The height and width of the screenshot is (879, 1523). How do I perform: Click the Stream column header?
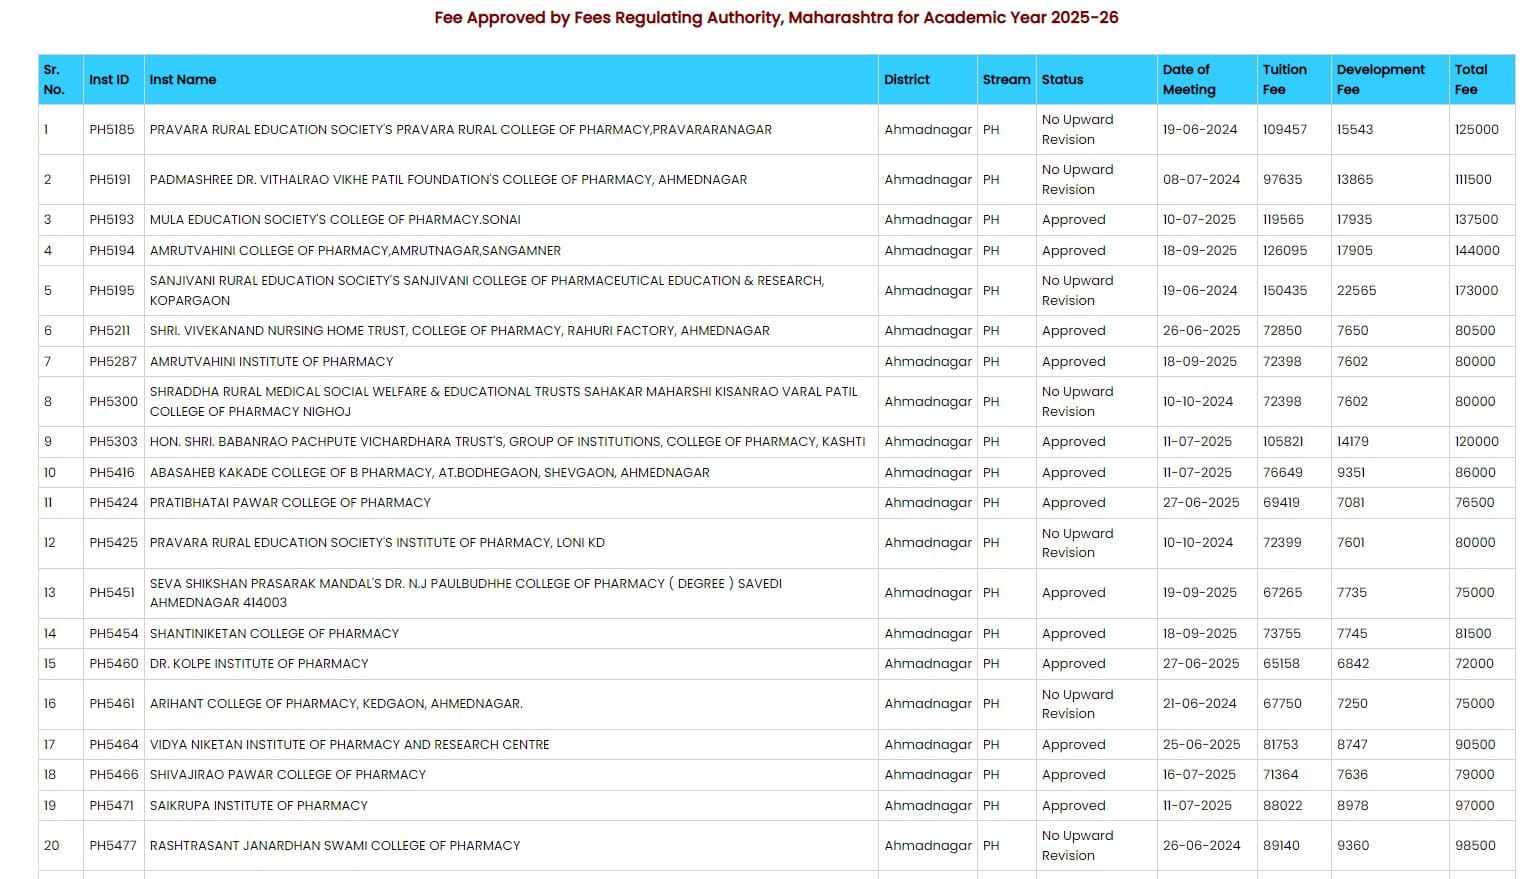pos(1005,80)
